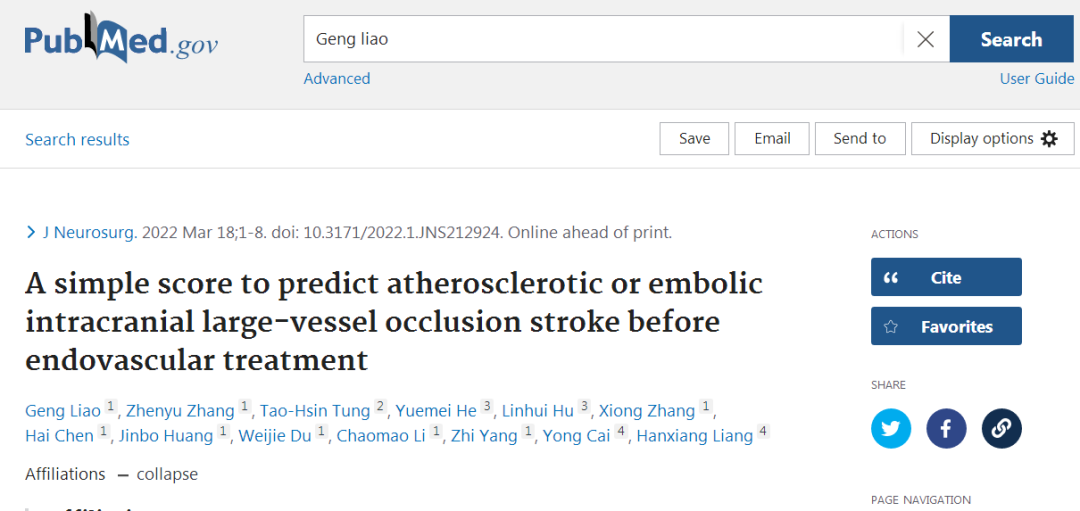Image resolution: width=1080 pixels, height=511 pixels.
Task: Cite this article
Action: (x=946, y=278)
